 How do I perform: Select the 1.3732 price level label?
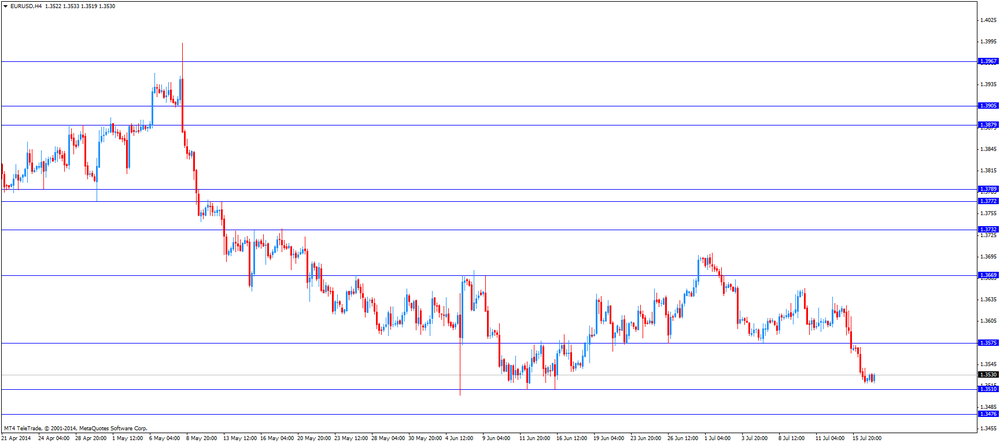tap(987, 229)
